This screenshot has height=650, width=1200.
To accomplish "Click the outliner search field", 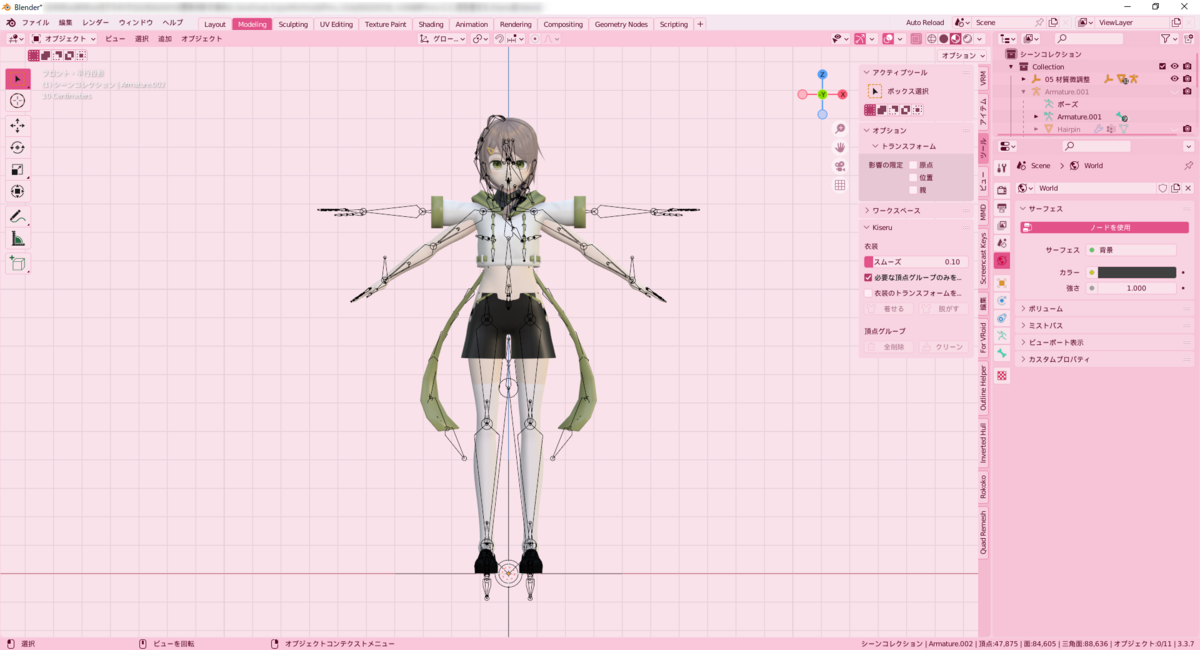I will coord(1089,39).
